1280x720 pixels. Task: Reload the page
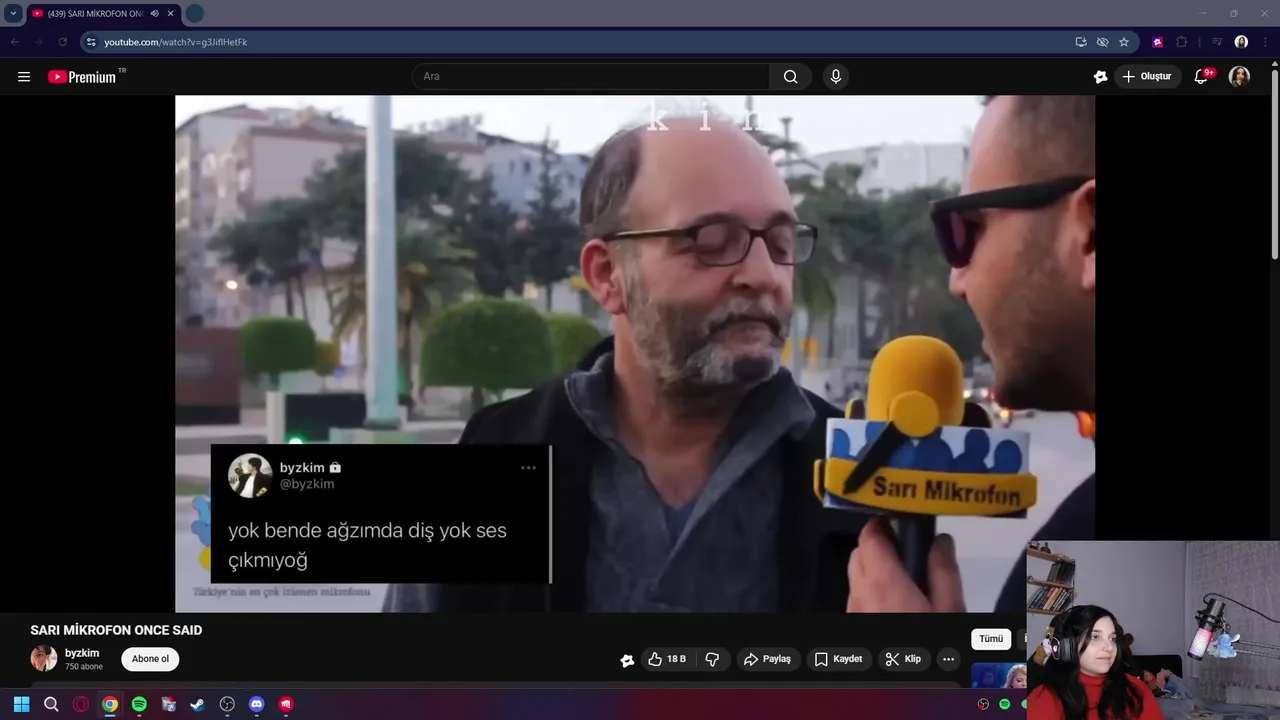(62, 42)
